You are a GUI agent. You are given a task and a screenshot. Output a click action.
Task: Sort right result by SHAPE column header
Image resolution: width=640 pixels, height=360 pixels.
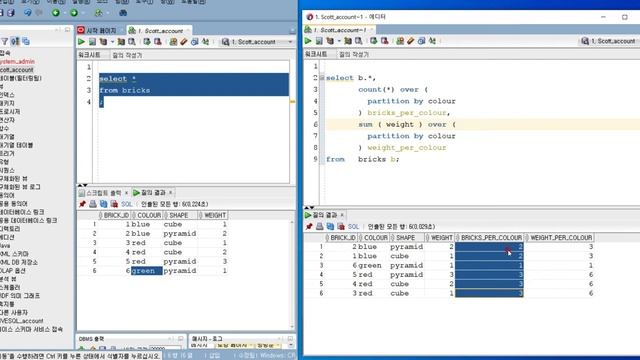406,238
